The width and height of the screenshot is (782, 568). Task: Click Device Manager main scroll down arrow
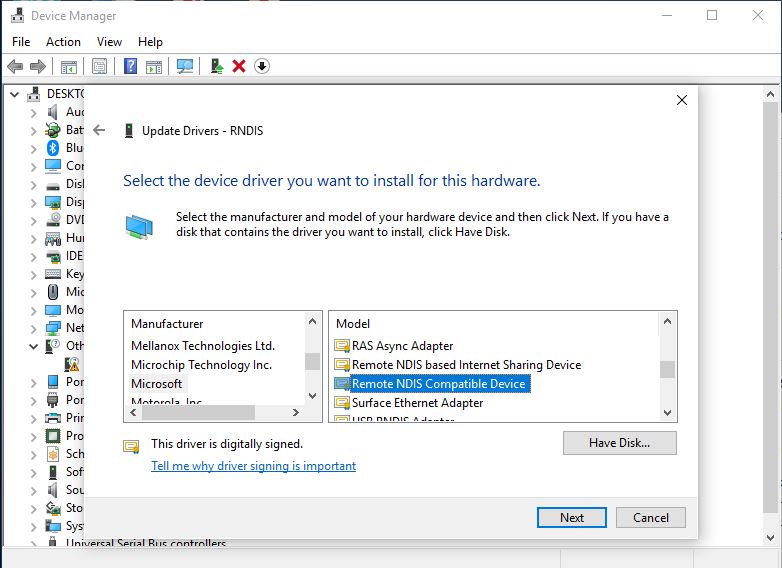pos(770,538)
